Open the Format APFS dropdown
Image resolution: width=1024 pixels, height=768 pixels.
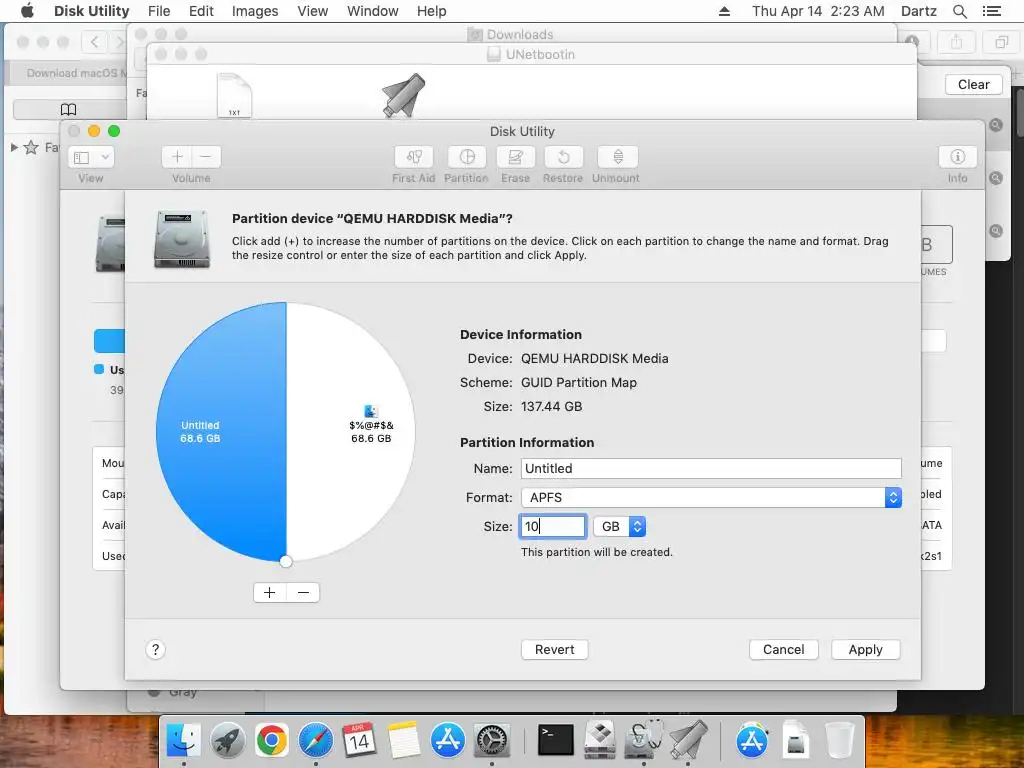click(x=711, y=498)
